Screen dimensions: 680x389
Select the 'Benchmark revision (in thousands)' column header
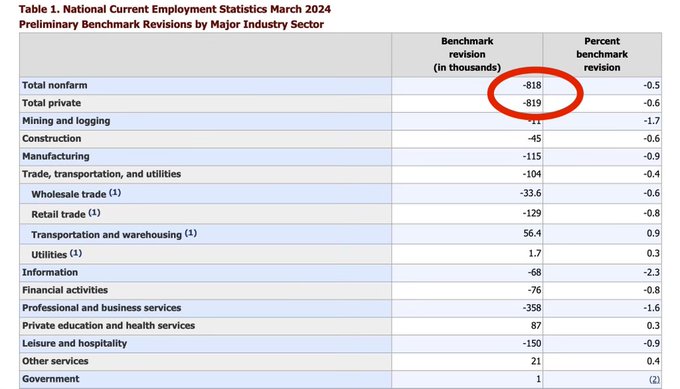[x=467, y=54]
